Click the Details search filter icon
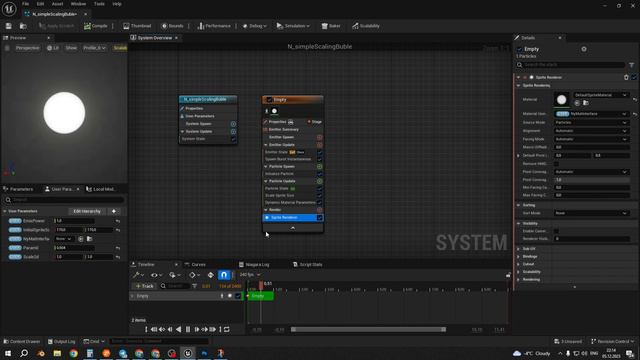This screenshot has height=360, width=640. tap(631, 65)
